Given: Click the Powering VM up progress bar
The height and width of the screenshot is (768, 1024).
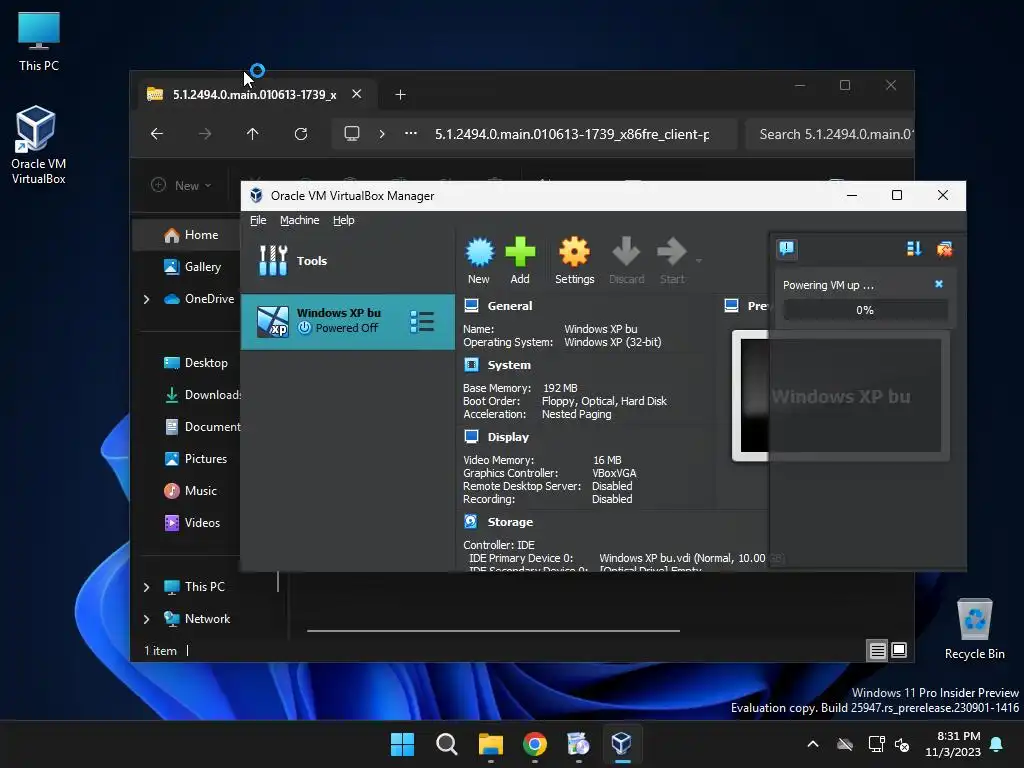Looking at the screenshot, I should (865, 310).
